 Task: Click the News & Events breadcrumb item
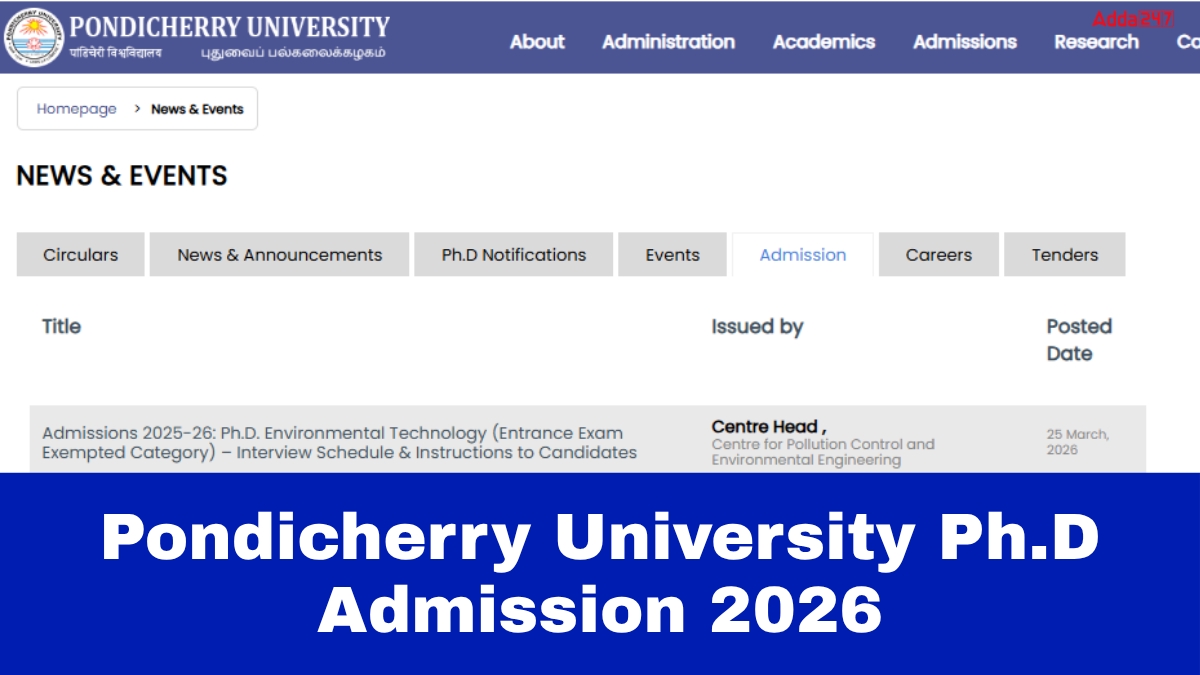click(x=197, y=109)
